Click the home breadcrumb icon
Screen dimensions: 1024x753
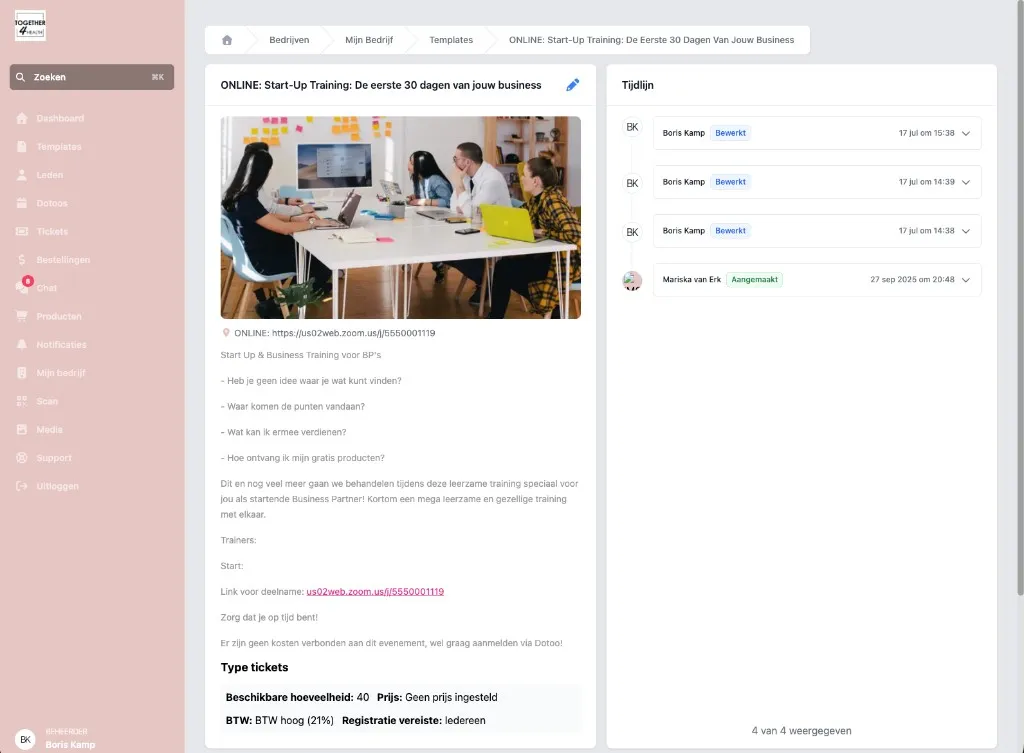point(227,40)
